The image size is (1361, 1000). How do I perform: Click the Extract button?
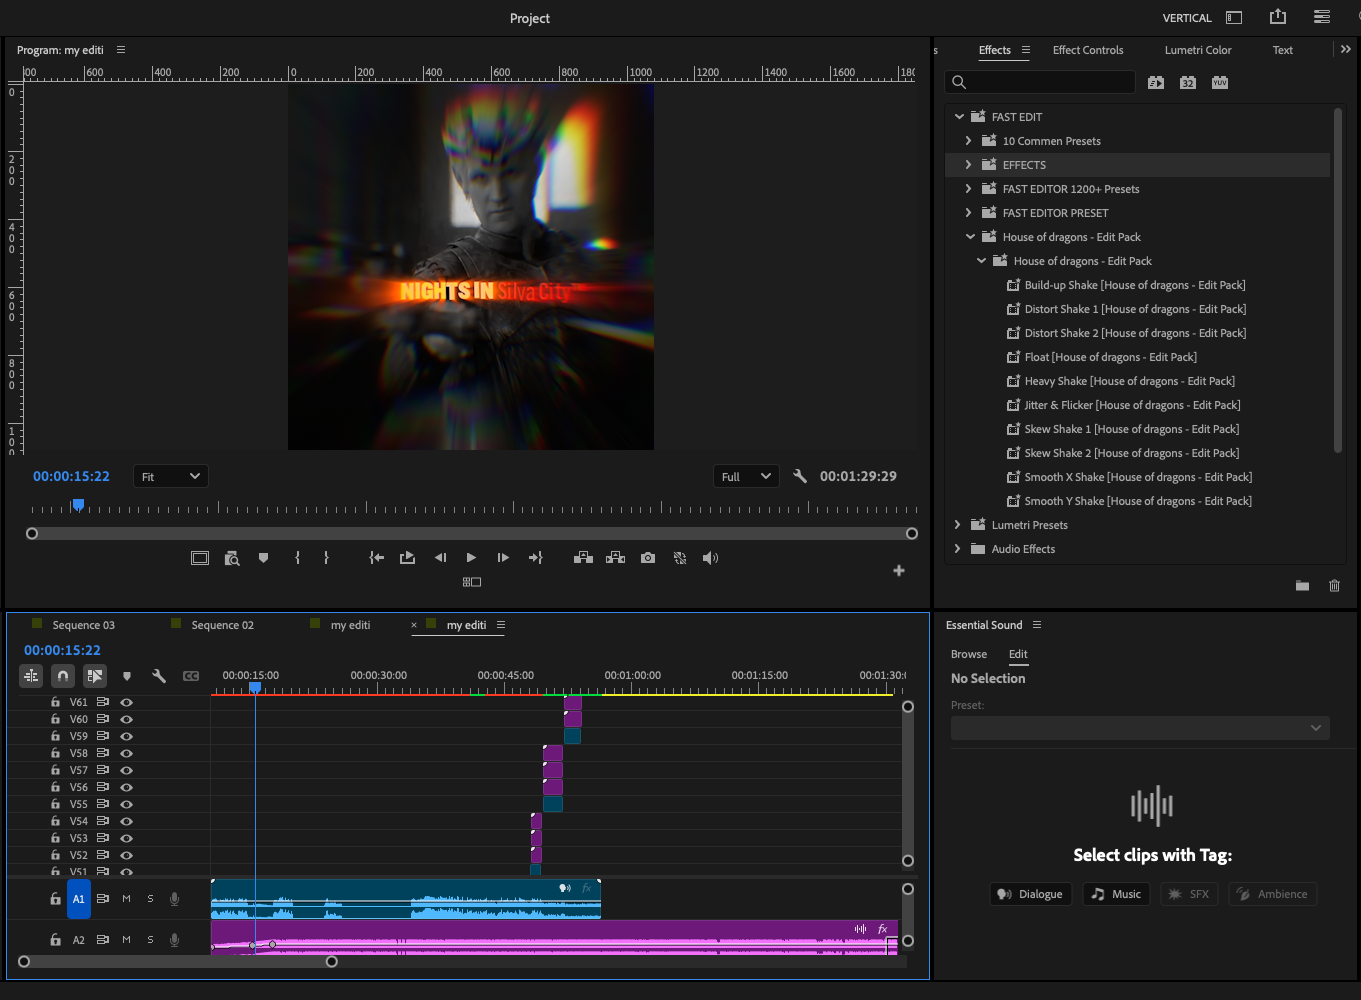point(615,558)
